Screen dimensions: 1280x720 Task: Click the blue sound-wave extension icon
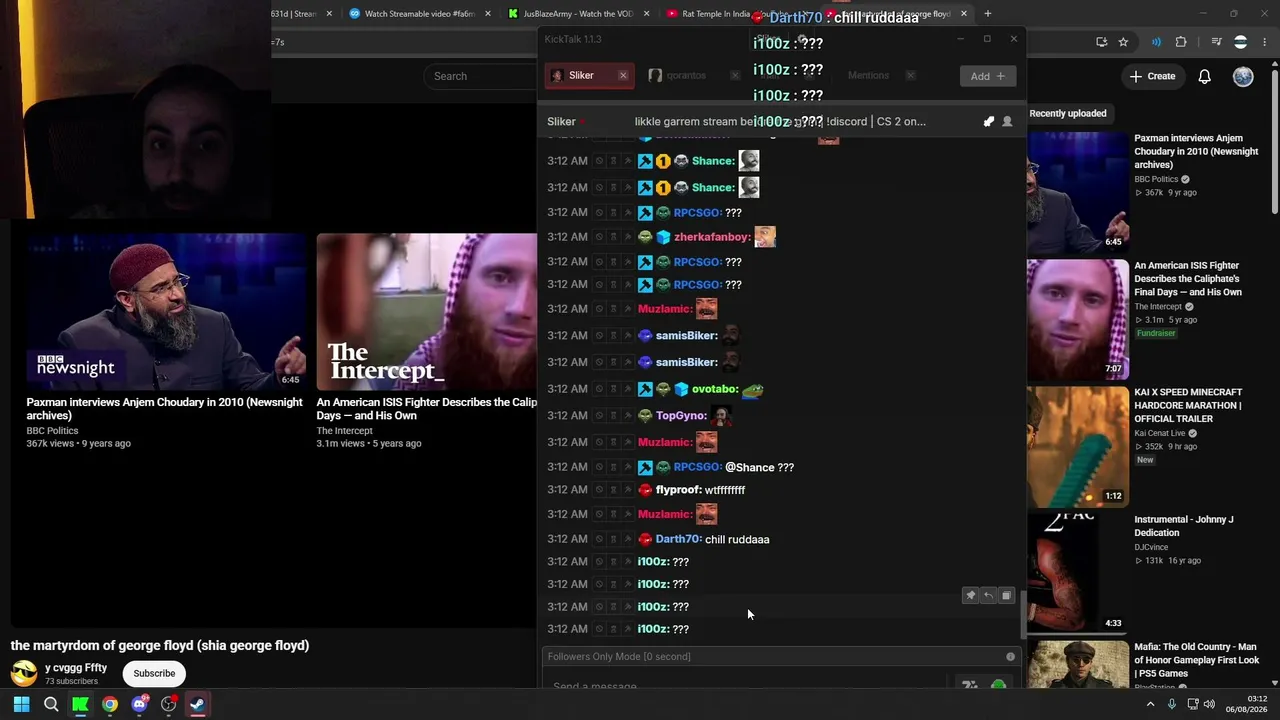click(1156, 42)
